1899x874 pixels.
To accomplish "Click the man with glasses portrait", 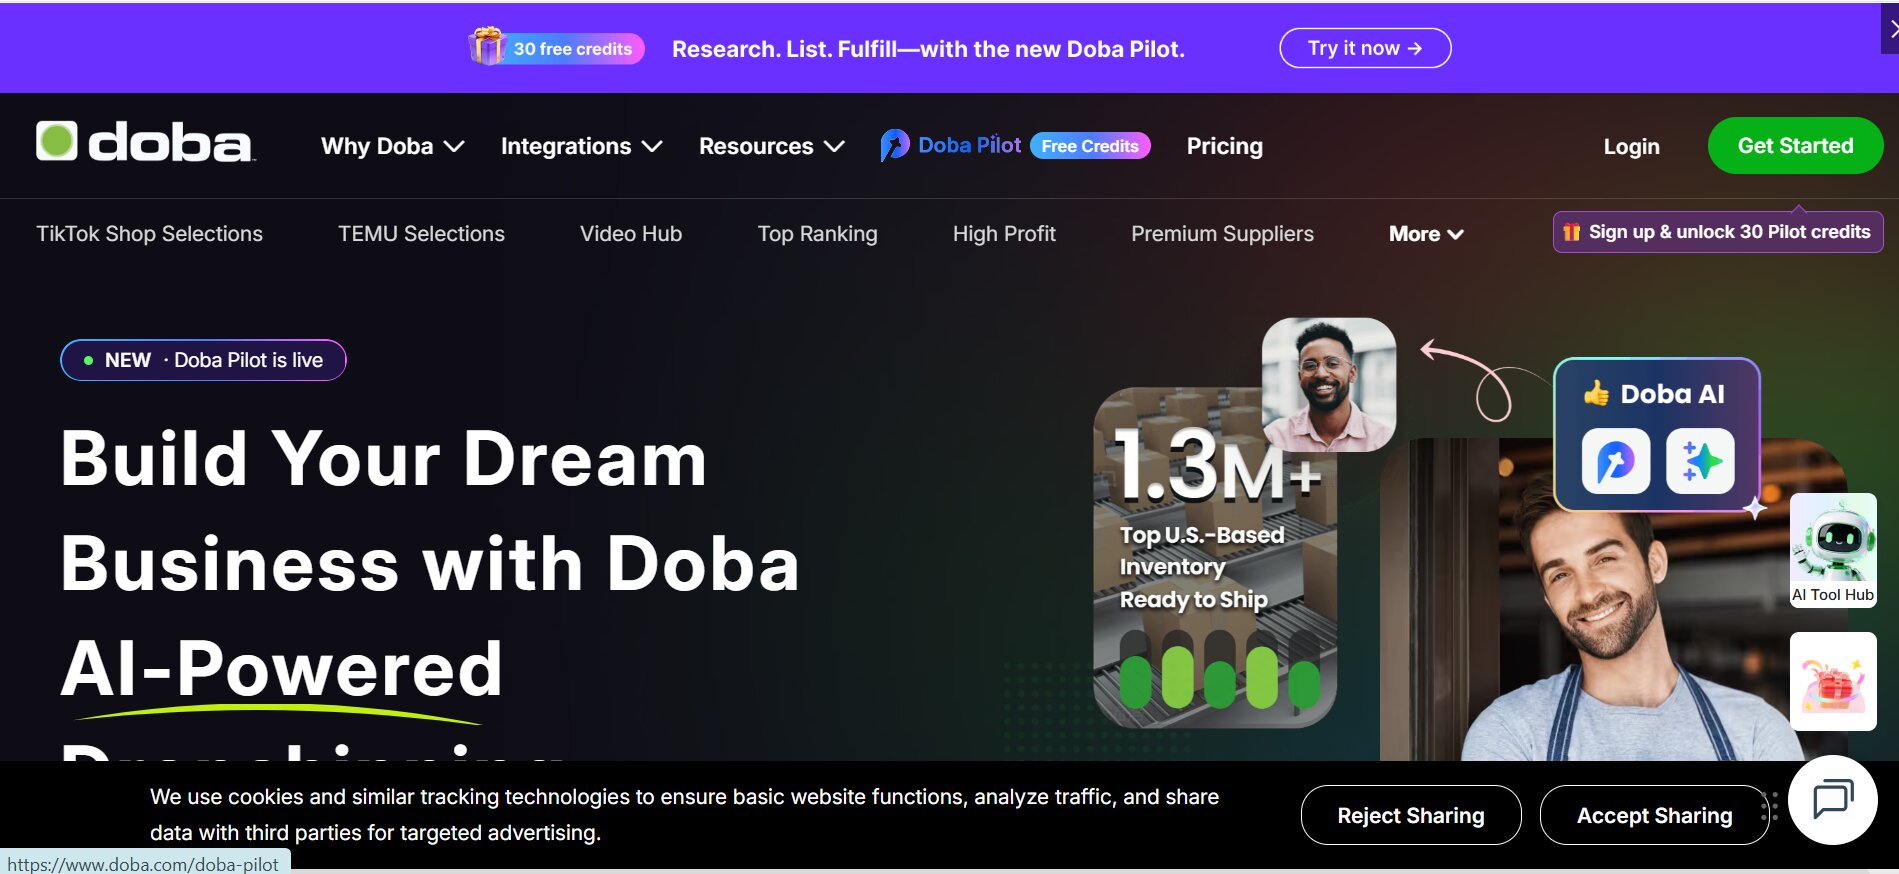I will [1328, 384].
